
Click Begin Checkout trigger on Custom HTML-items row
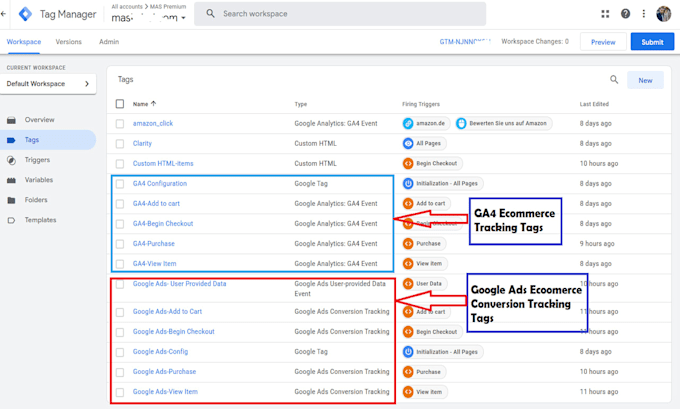(x=432, y=164)
